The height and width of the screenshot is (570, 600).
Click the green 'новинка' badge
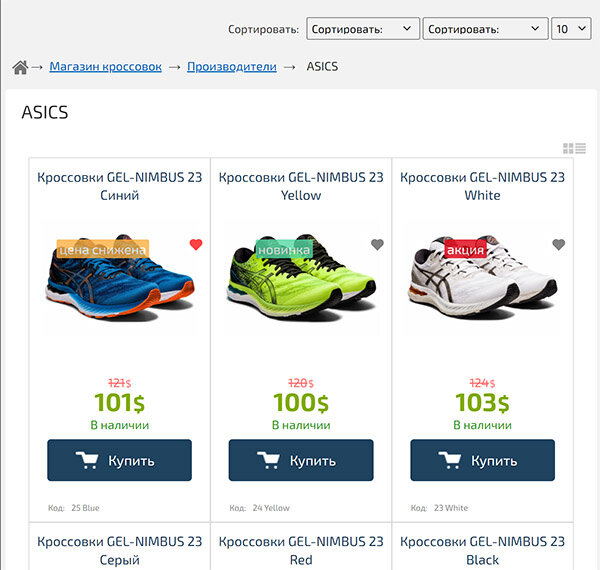[x=284, y=249]
